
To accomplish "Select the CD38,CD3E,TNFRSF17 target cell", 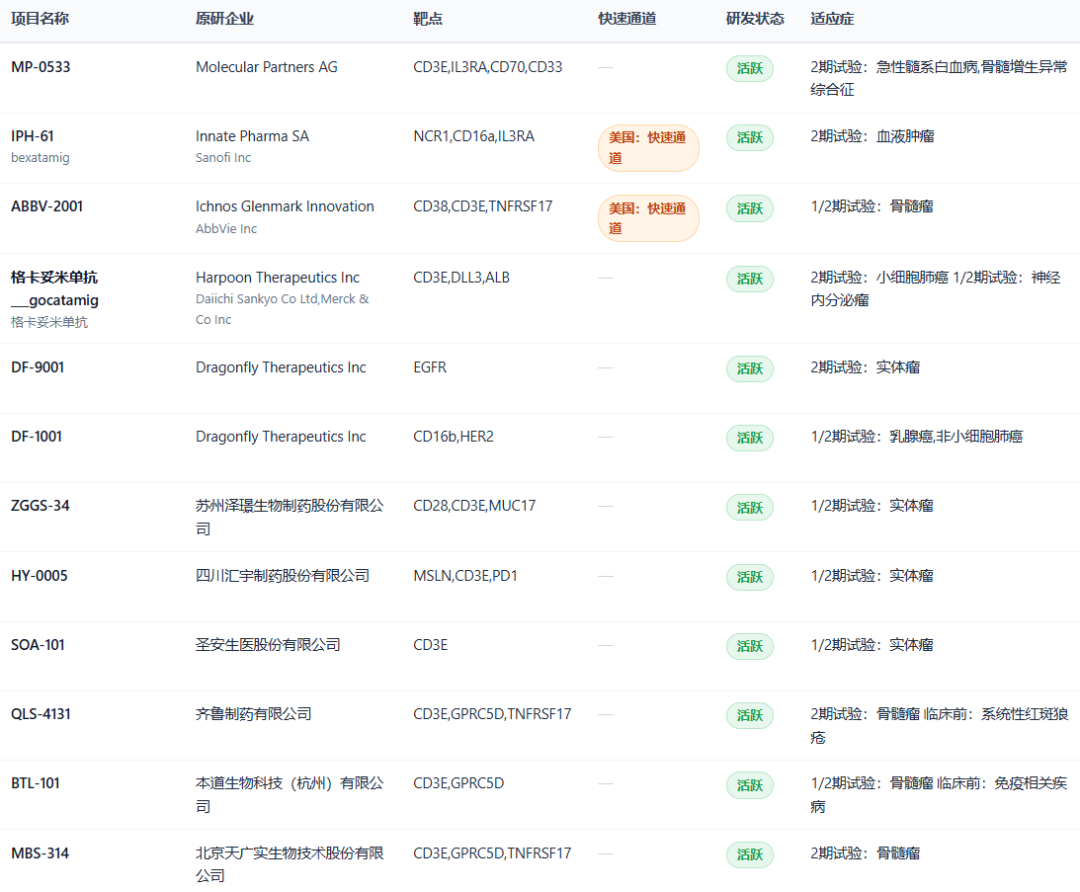I will 483,206.
